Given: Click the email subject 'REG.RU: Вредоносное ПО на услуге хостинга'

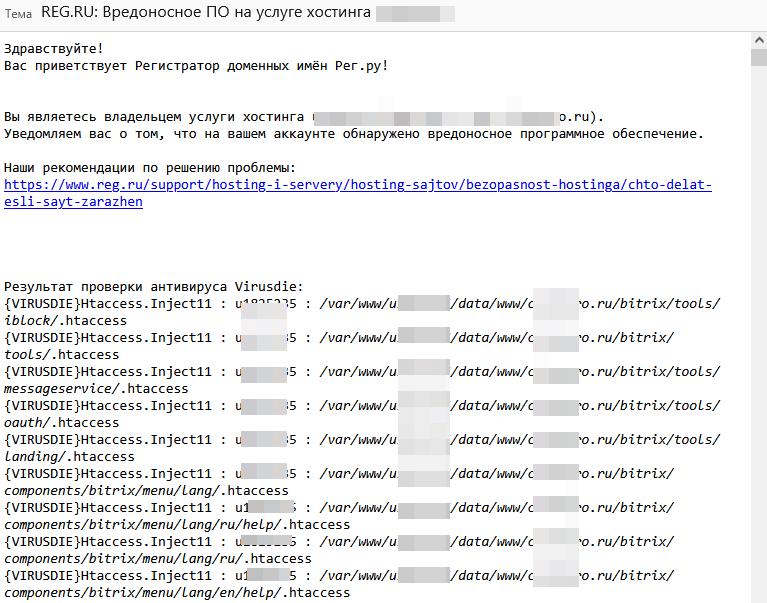Looking at the screenshot, I should click(x=206, y=12).
